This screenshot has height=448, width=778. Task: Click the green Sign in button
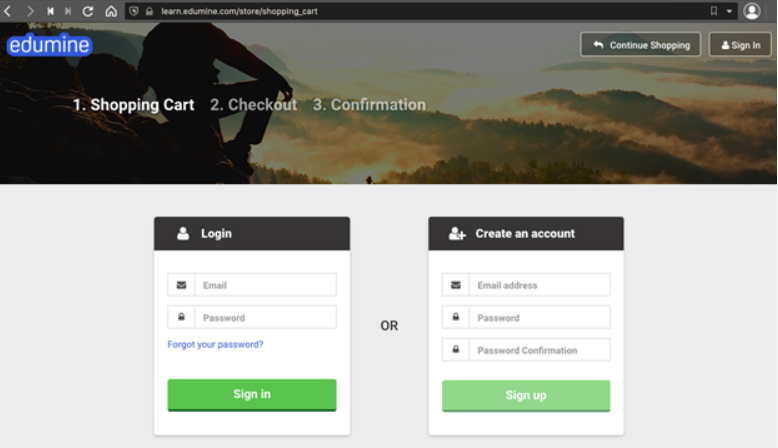[252, 395]
